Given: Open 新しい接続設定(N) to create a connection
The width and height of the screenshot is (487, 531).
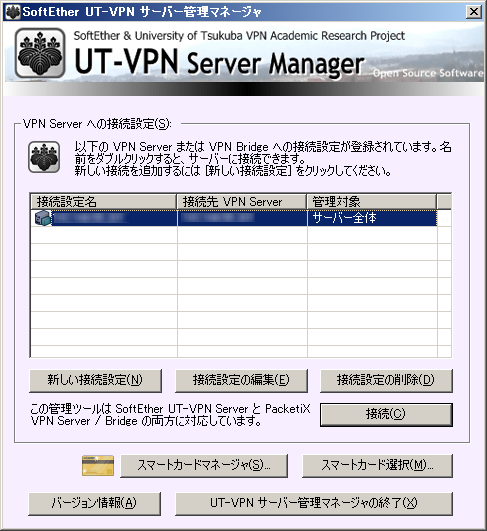Looking at the screenshot, I should click(x=95, y=381).
